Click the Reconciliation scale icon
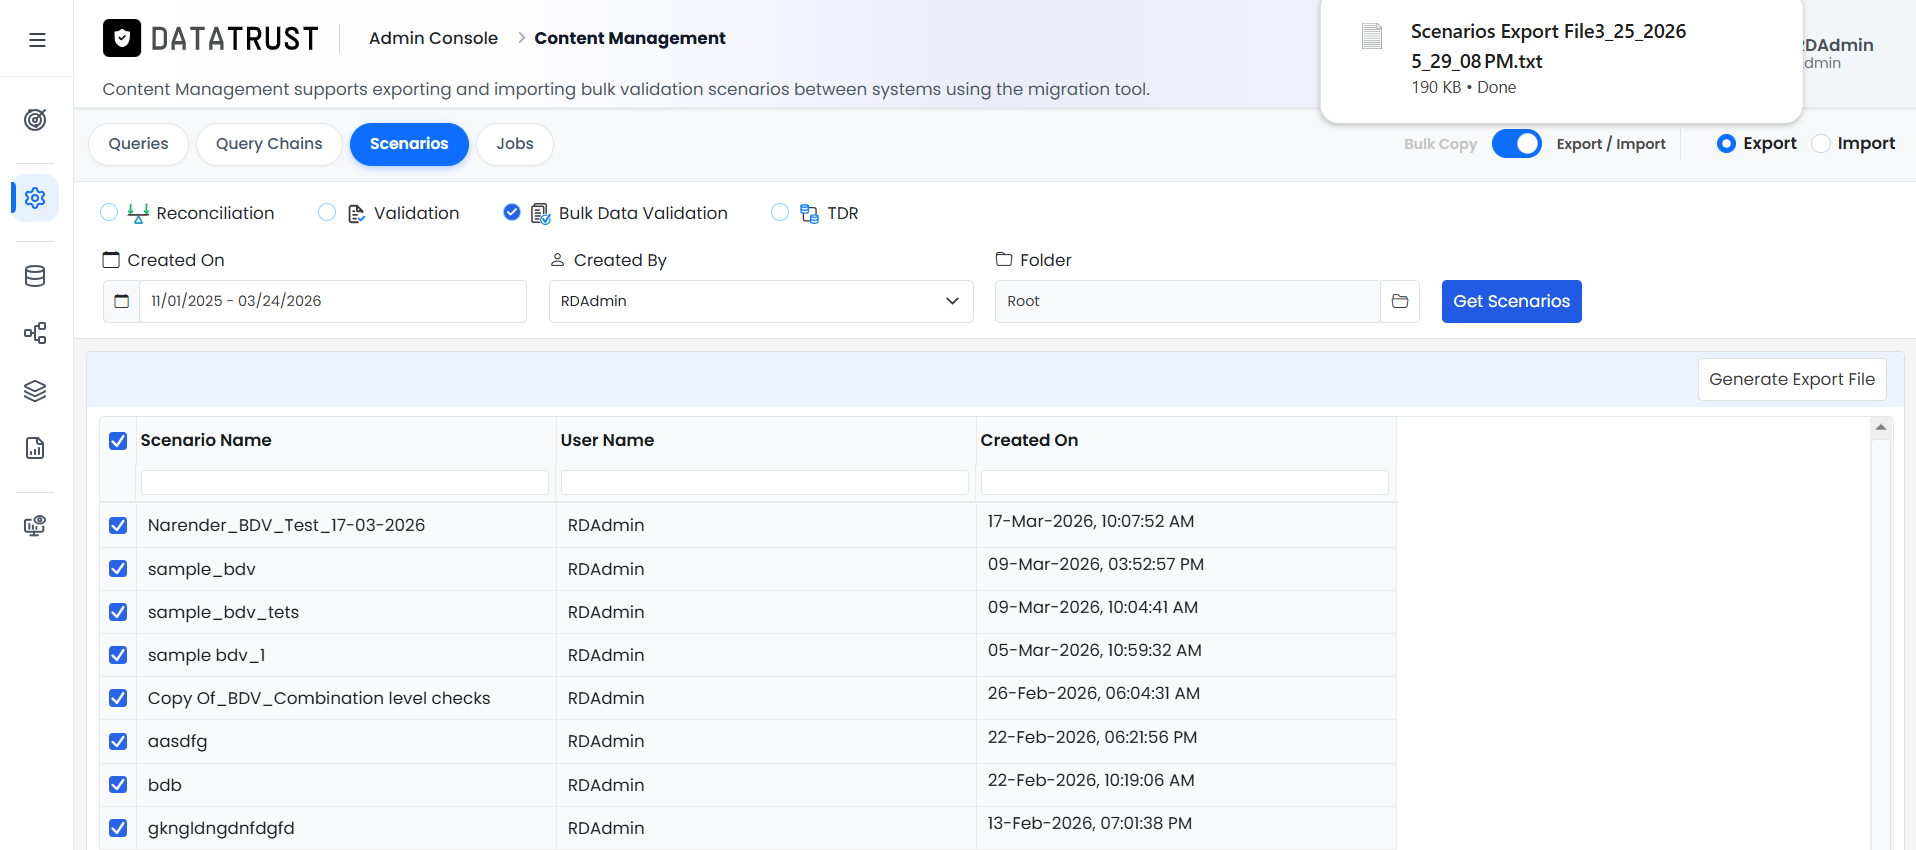The width and height of the screenshot is (1916, 850). [x=138, y=213]
